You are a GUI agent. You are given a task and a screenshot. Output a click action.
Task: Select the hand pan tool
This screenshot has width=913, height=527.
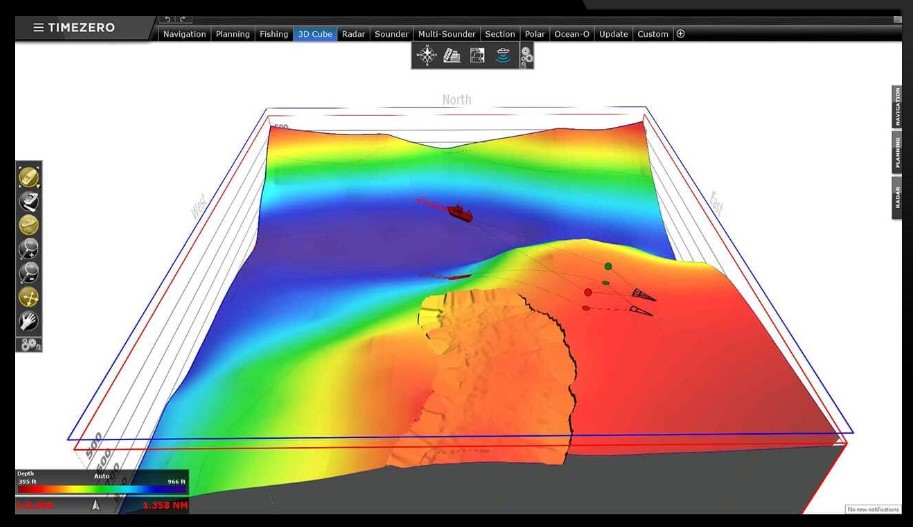click(29, 321)
